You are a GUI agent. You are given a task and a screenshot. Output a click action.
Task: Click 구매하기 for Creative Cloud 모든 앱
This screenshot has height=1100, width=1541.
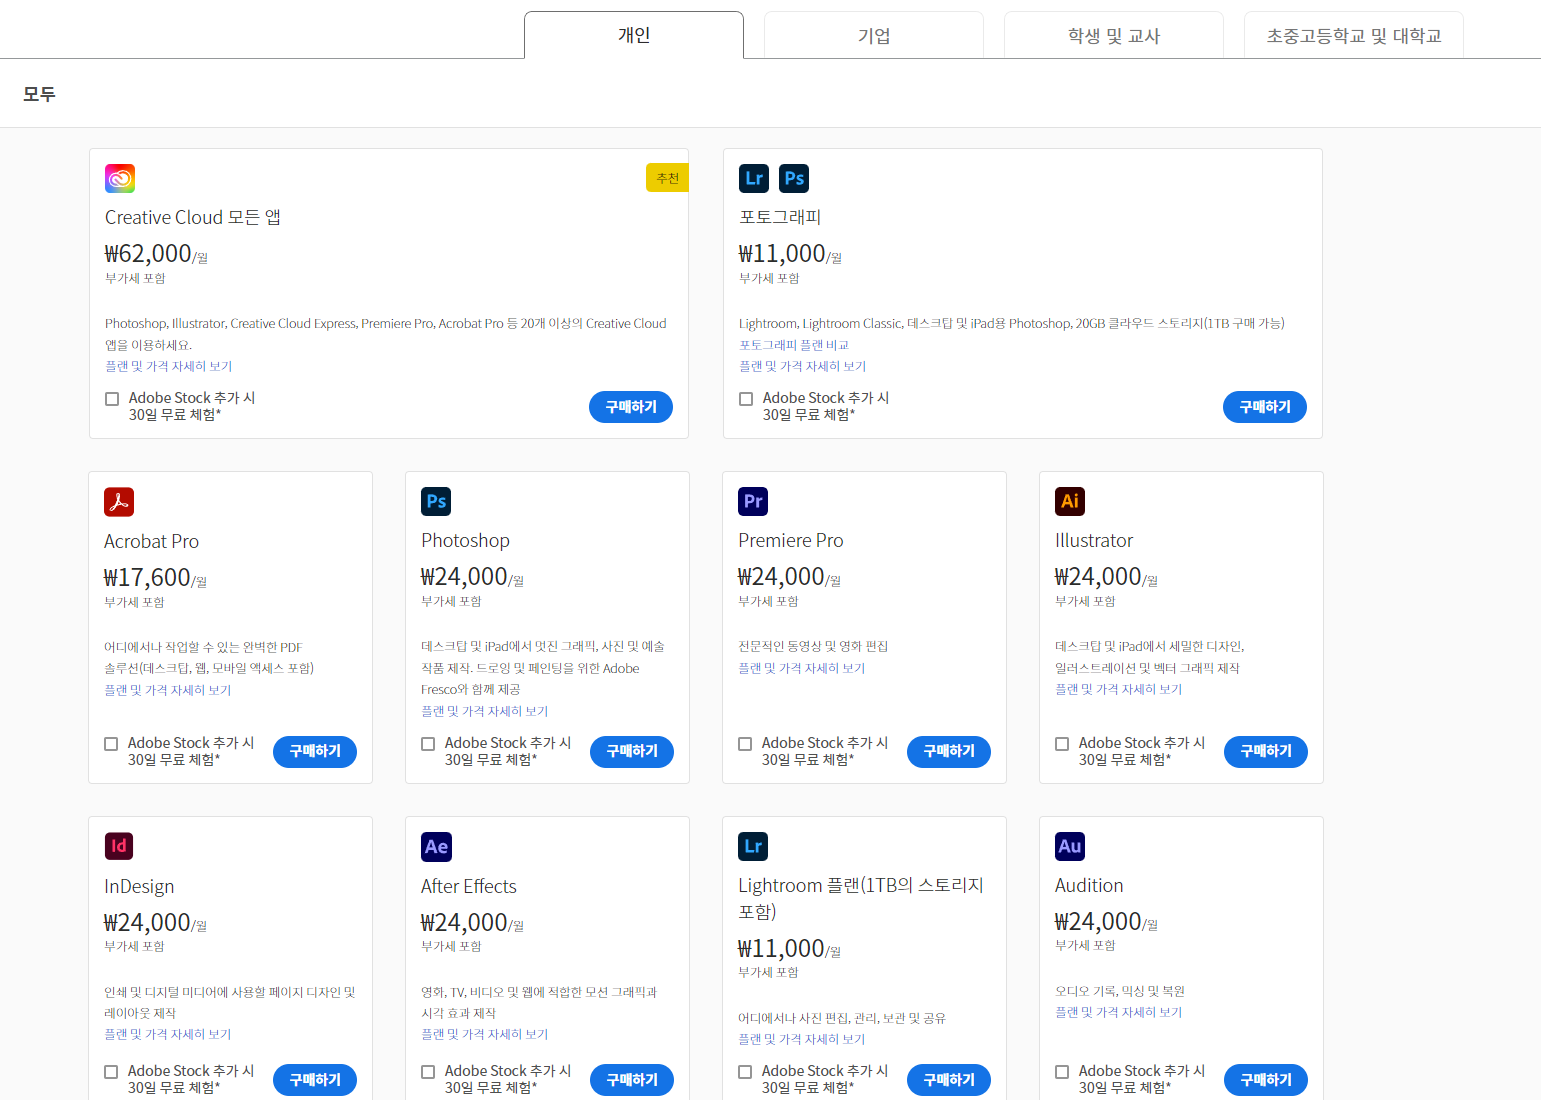click(x=631, y=407)
